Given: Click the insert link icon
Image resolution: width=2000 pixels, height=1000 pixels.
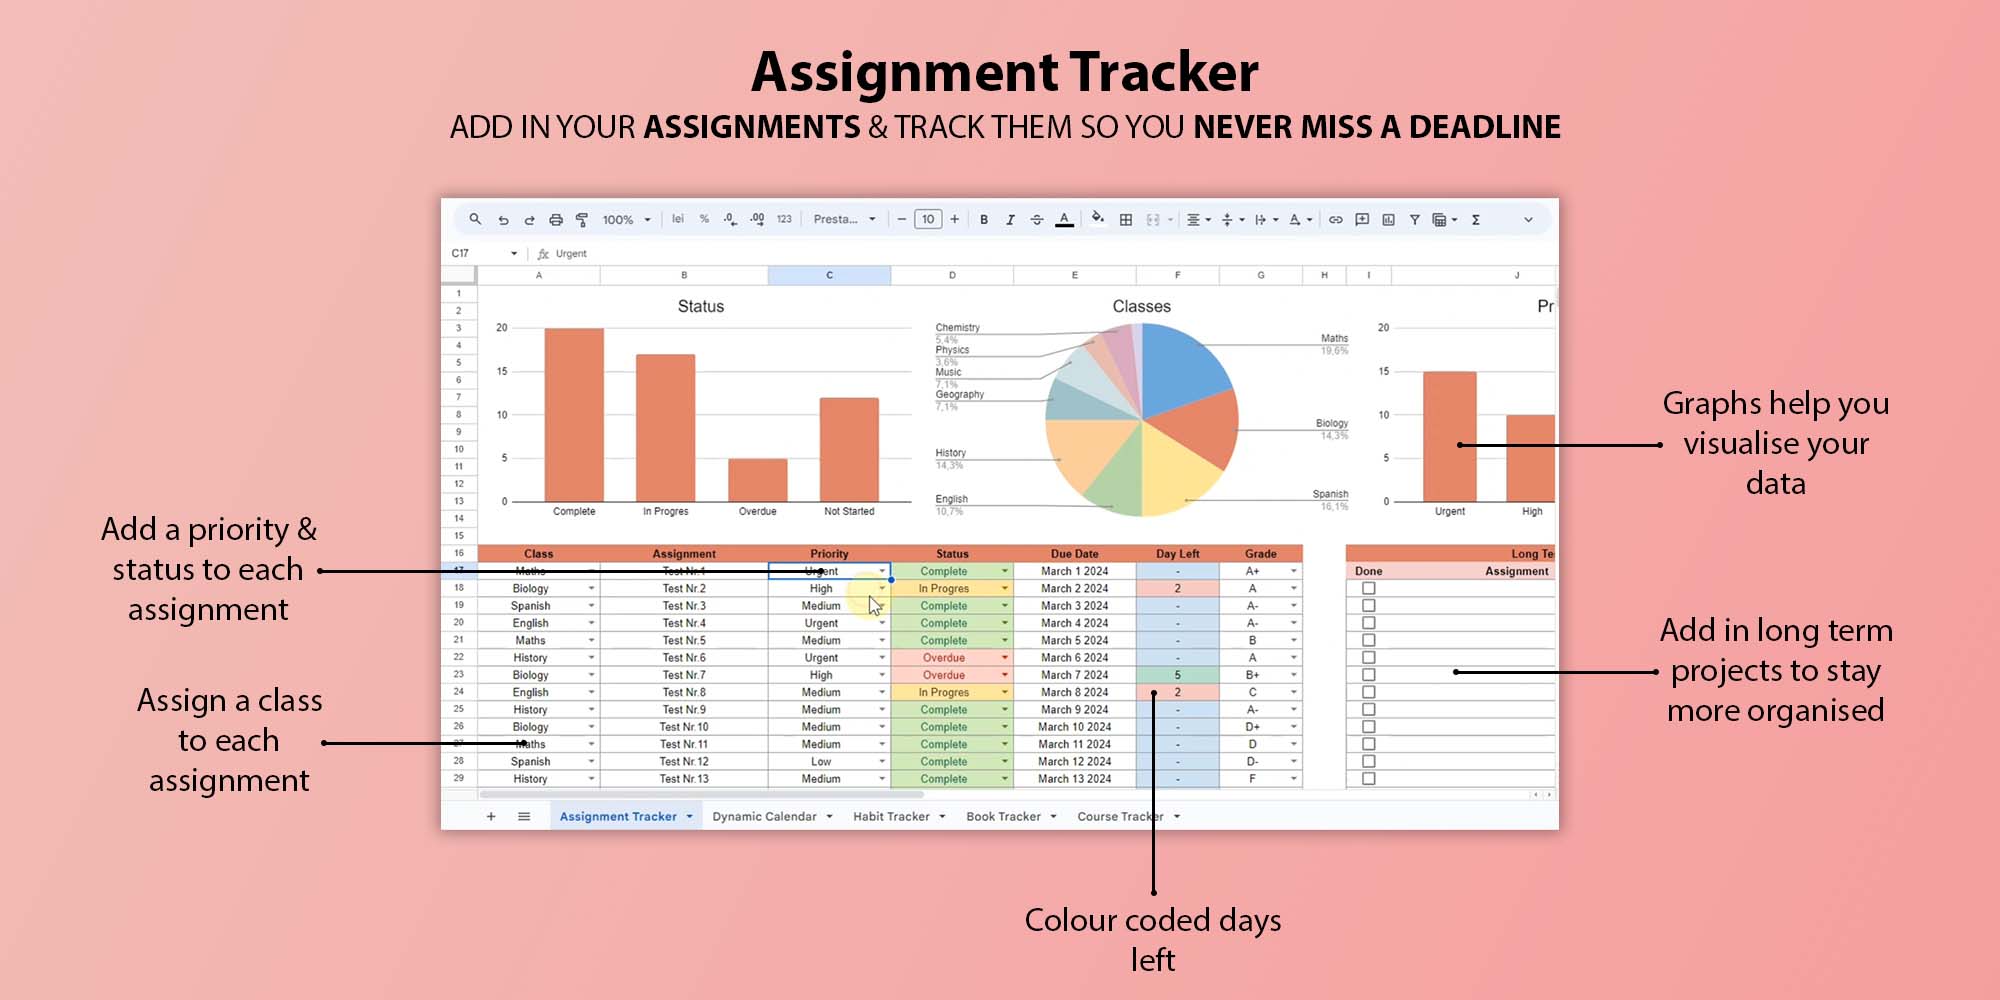Looking at the screenshot, I should (1336, 220).
